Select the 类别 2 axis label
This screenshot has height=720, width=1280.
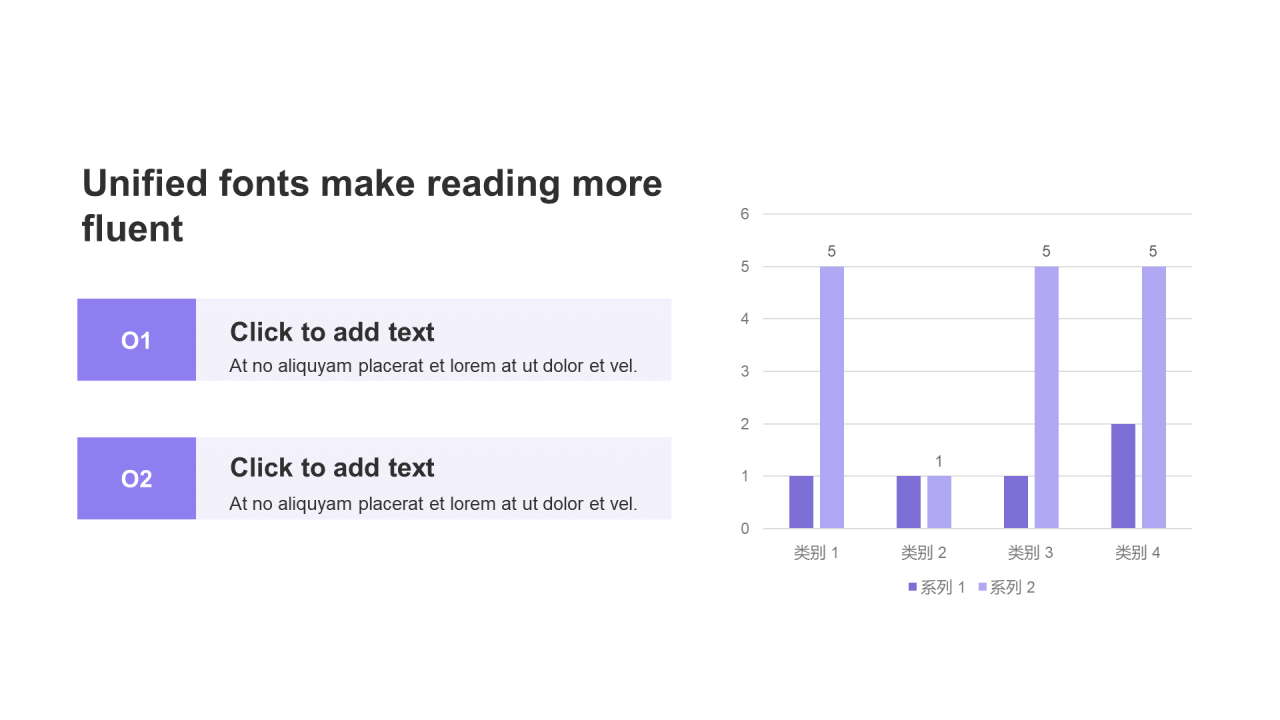pos(923,553)
